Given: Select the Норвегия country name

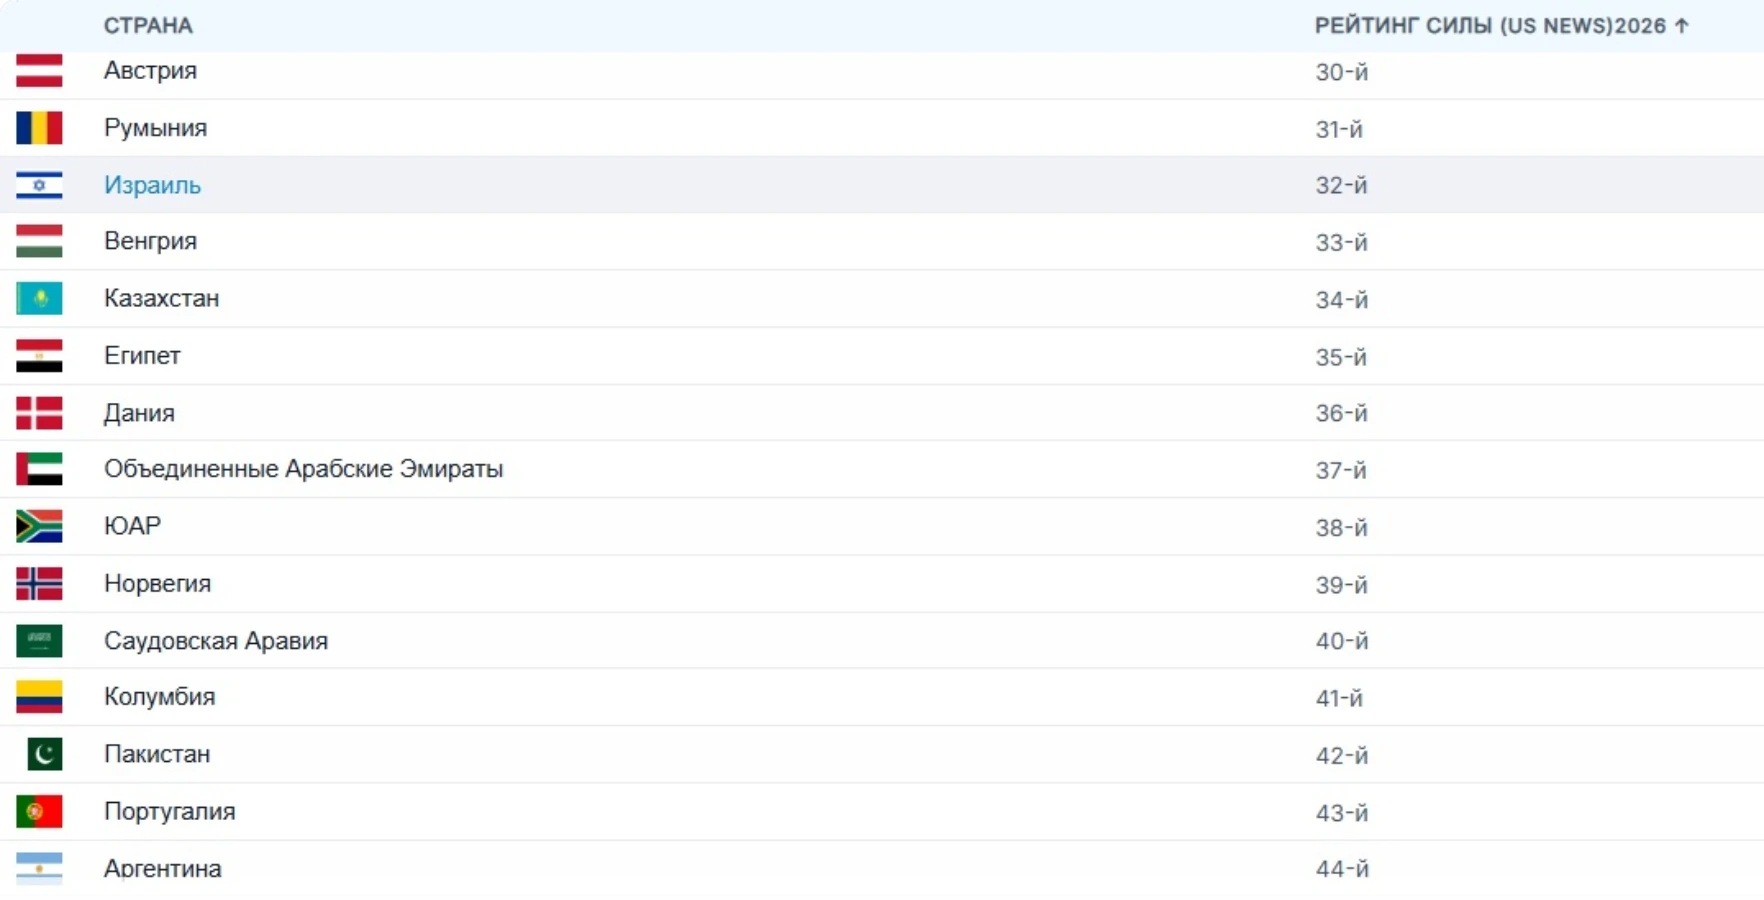Looking at the screenshot, I should point(157,583).
